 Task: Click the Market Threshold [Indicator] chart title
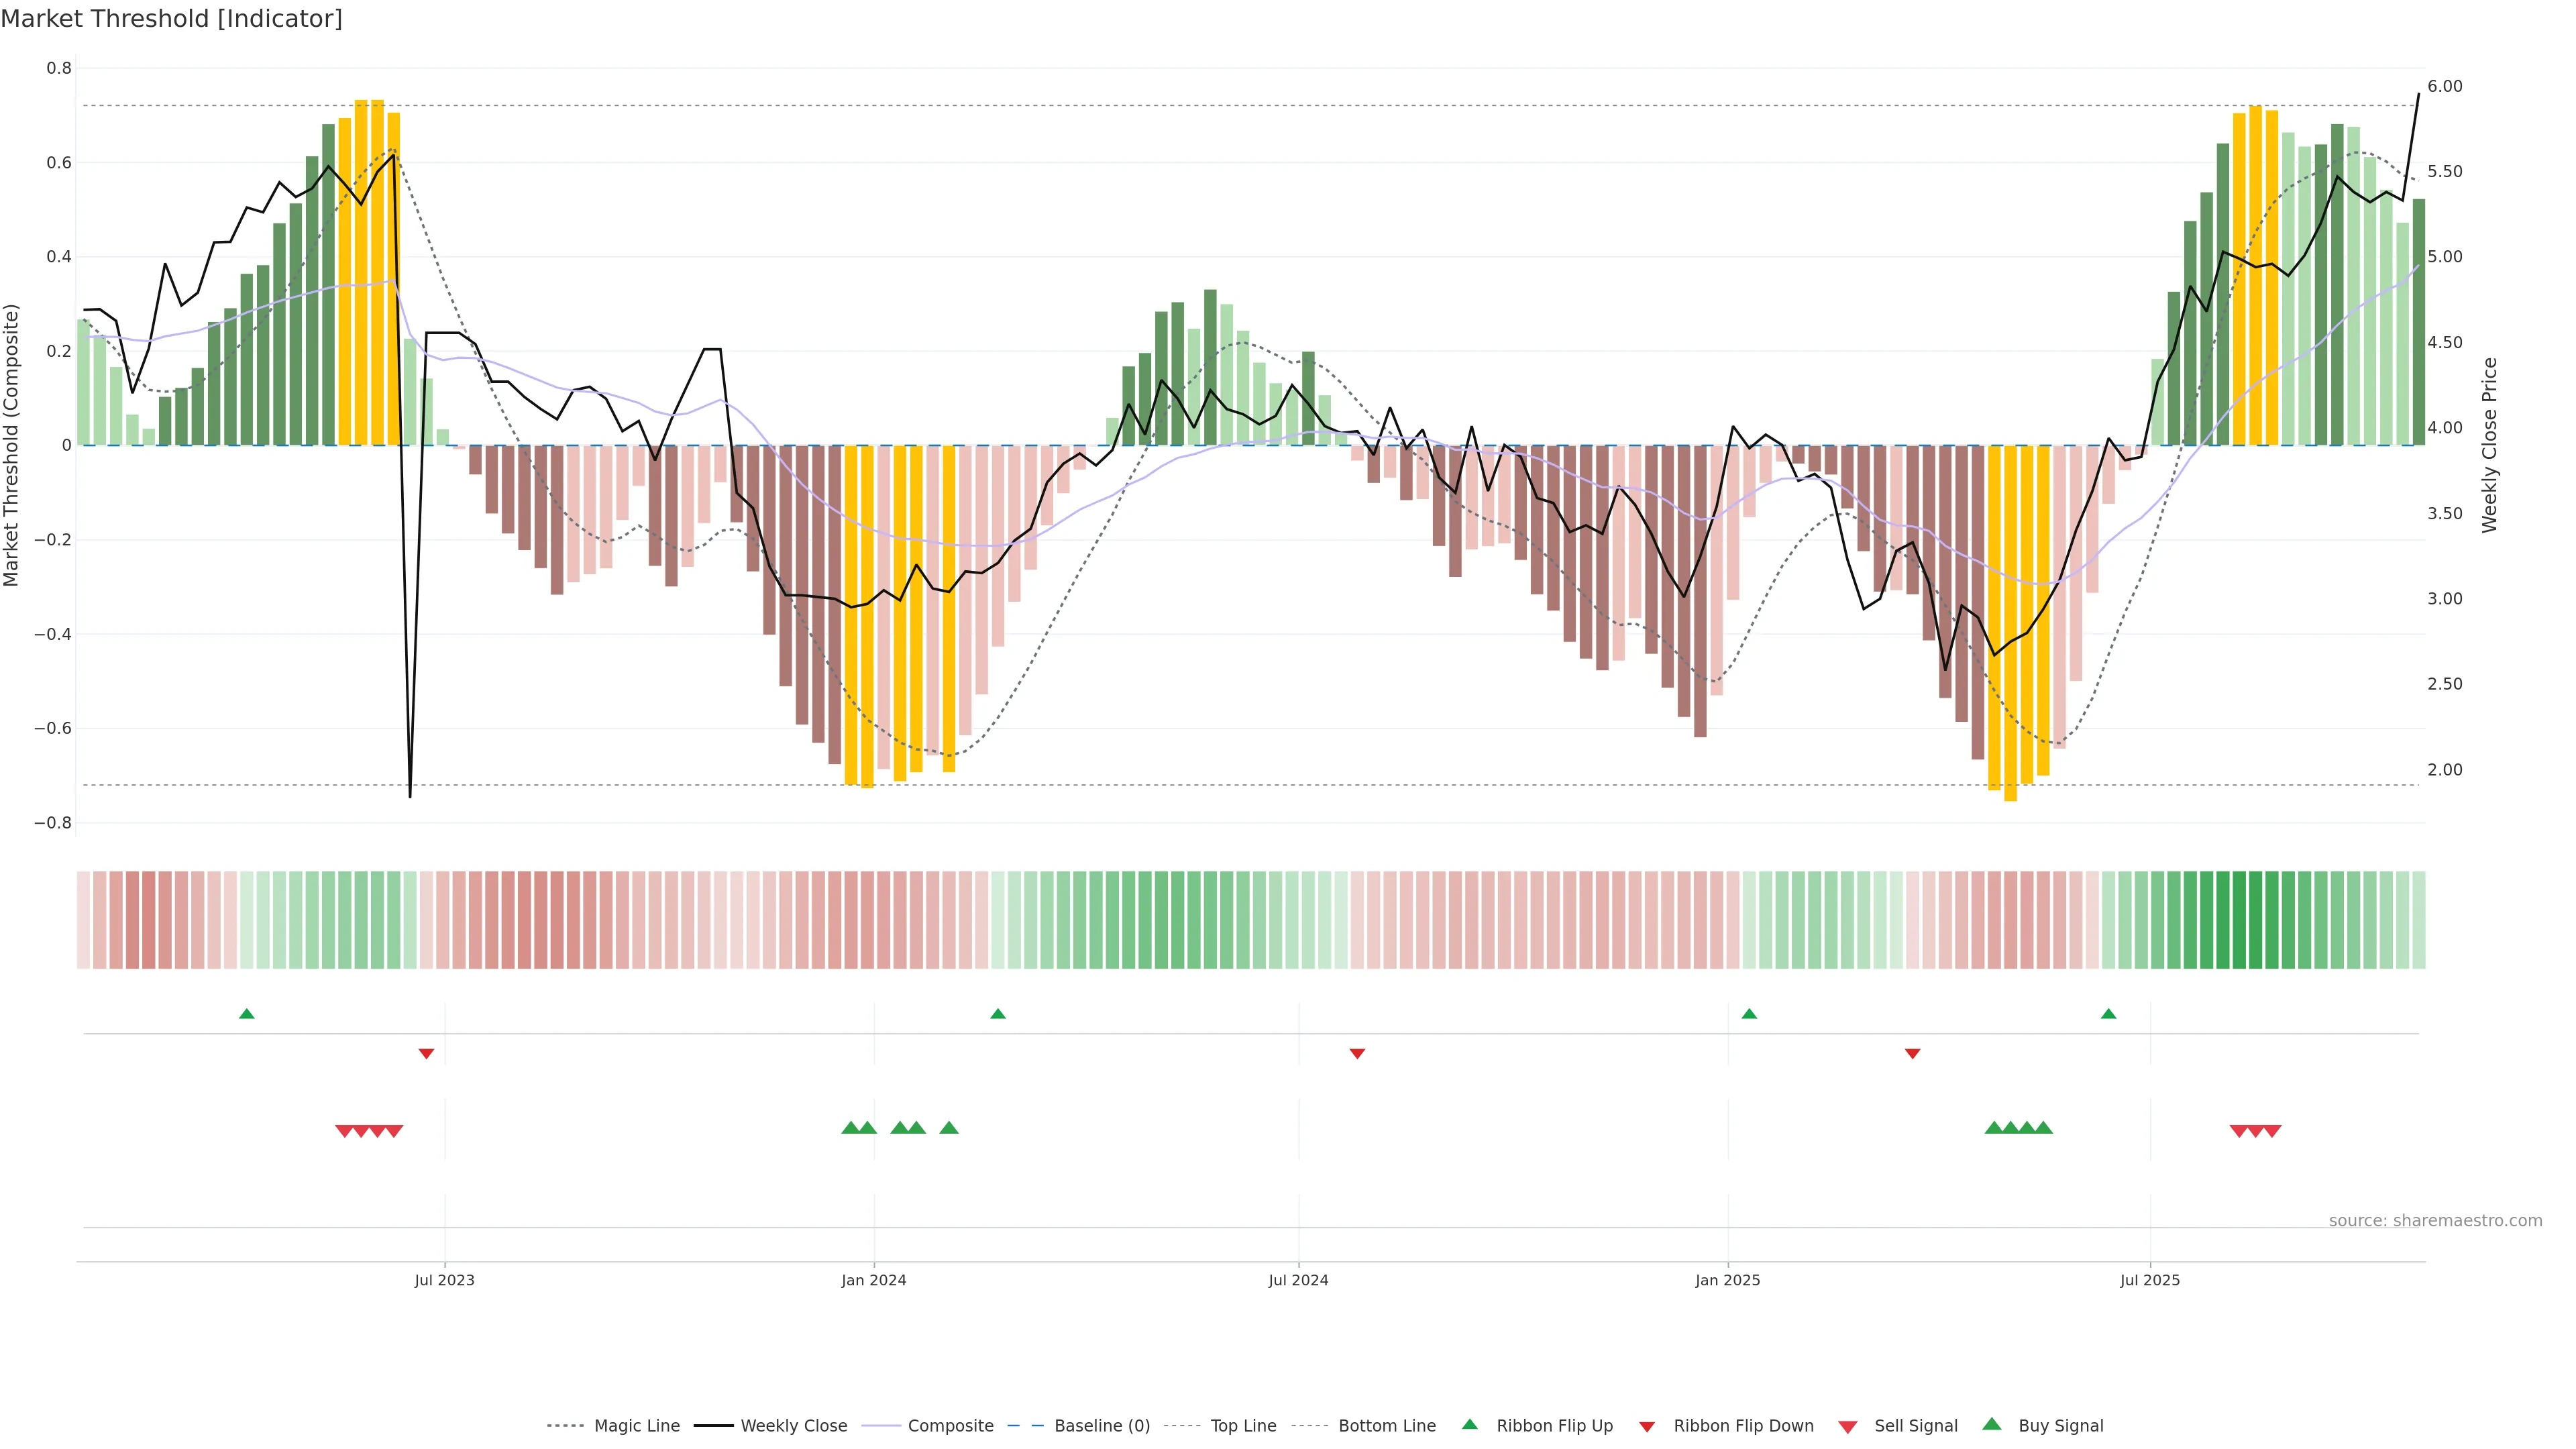point(171,19)
